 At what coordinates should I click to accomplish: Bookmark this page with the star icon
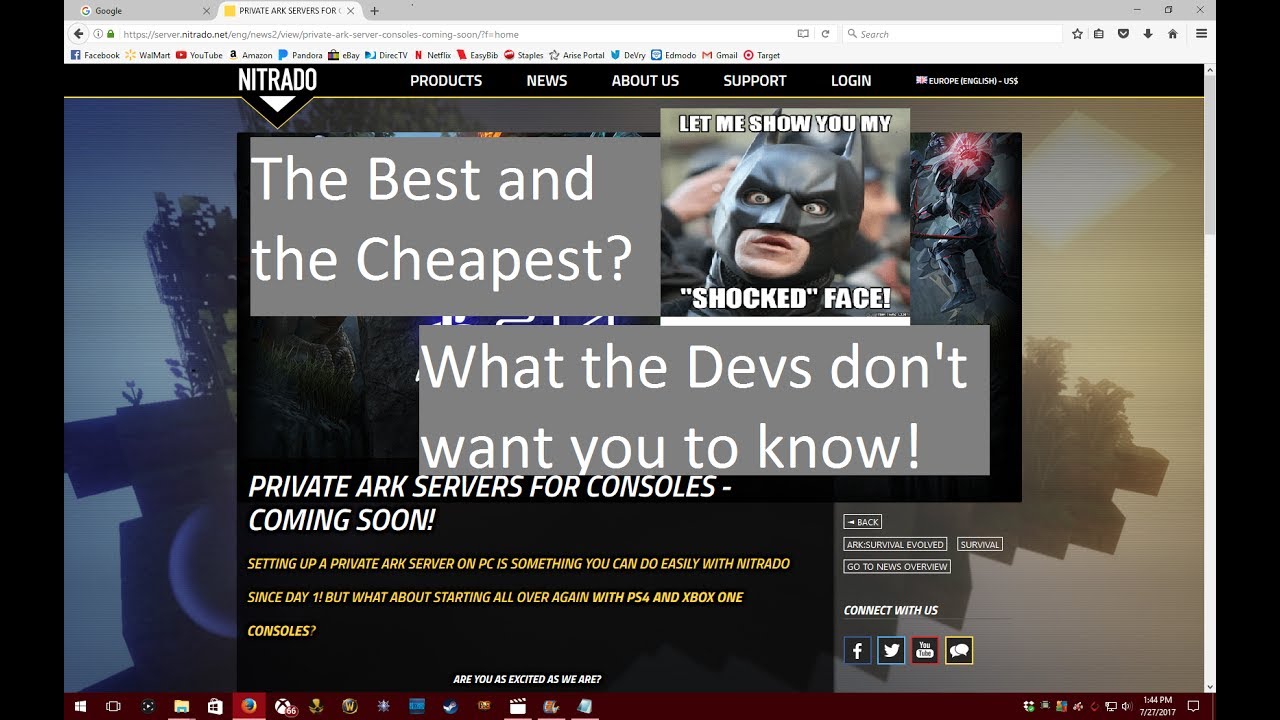click(x=1077, y=33)
